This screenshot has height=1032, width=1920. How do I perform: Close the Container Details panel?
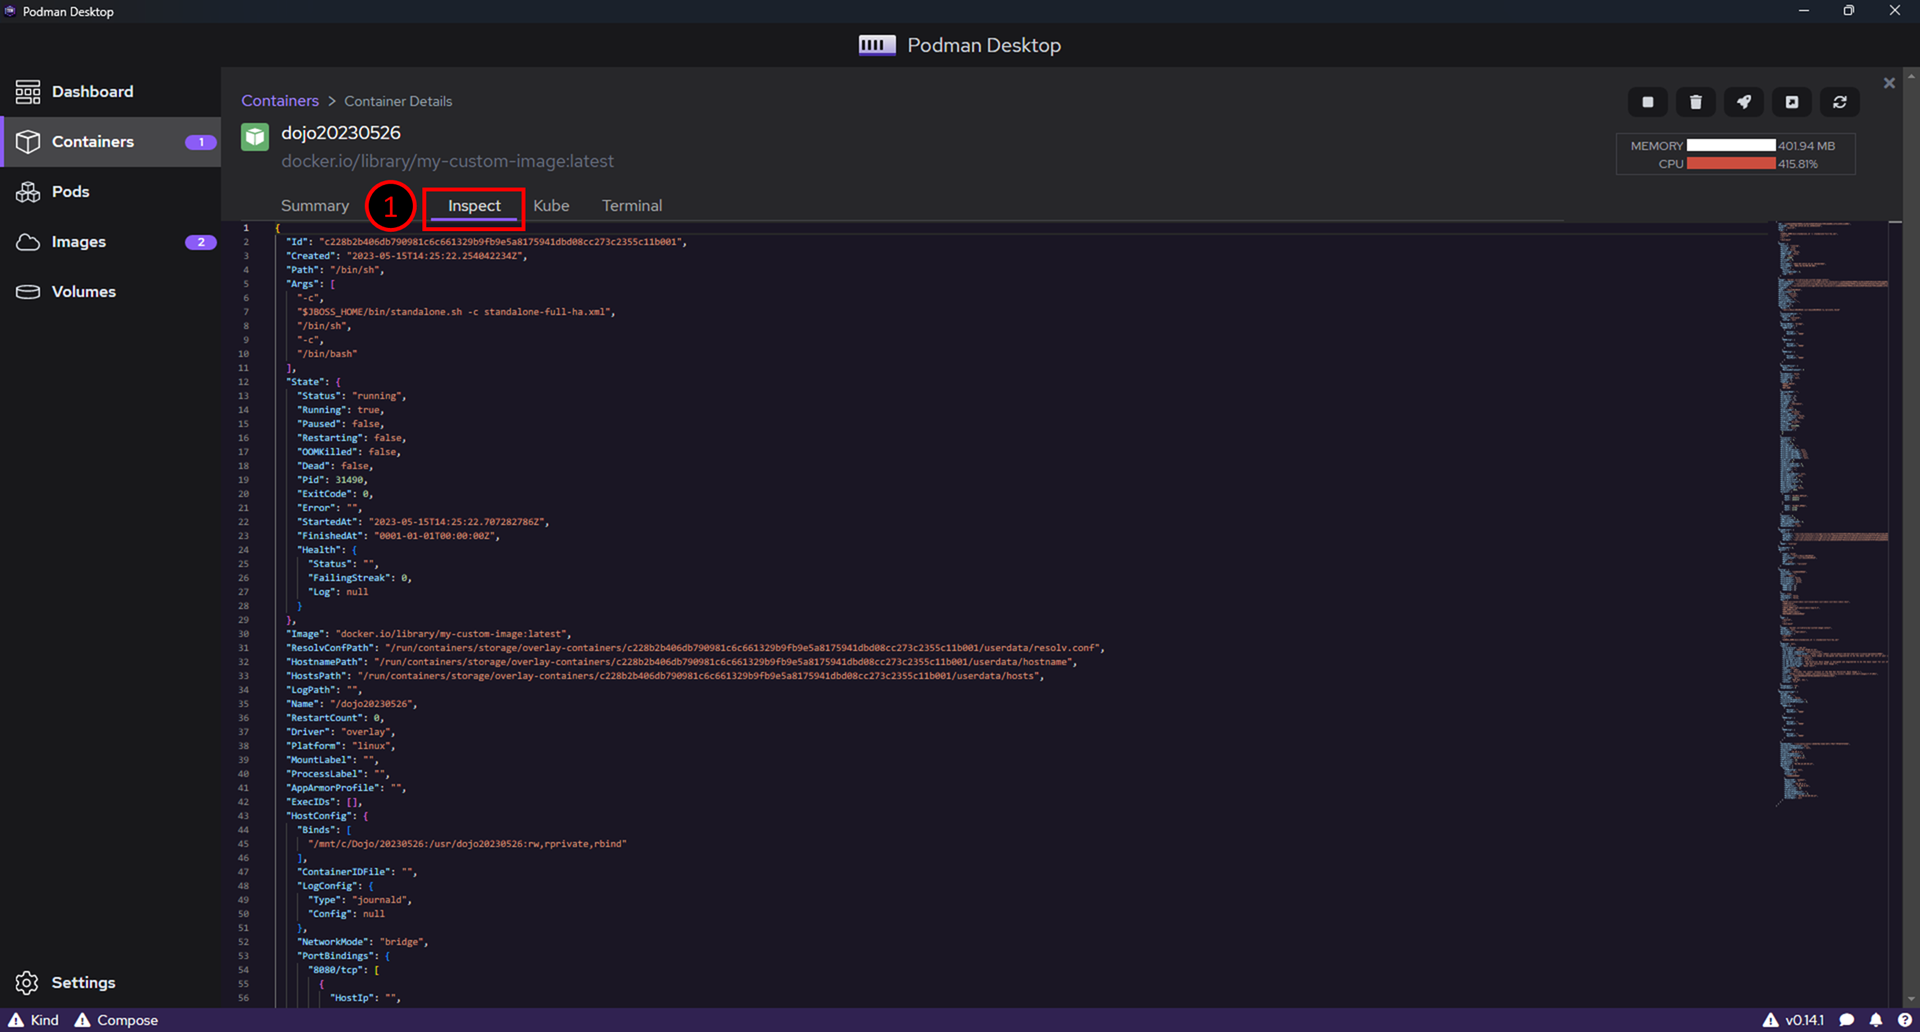1889,83
